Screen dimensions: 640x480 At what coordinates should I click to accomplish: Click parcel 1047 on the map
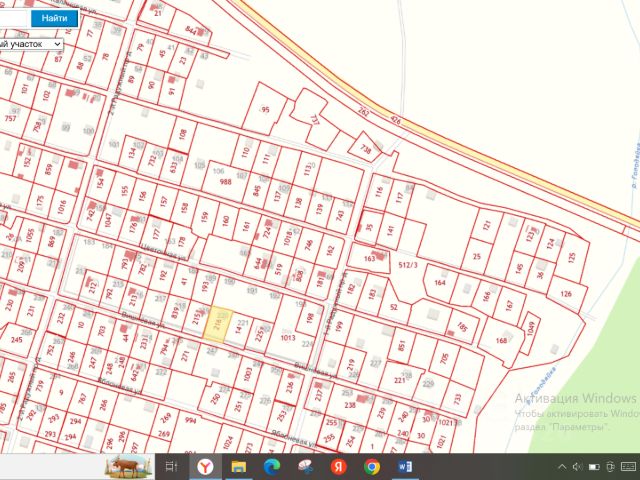click(108, 220)
